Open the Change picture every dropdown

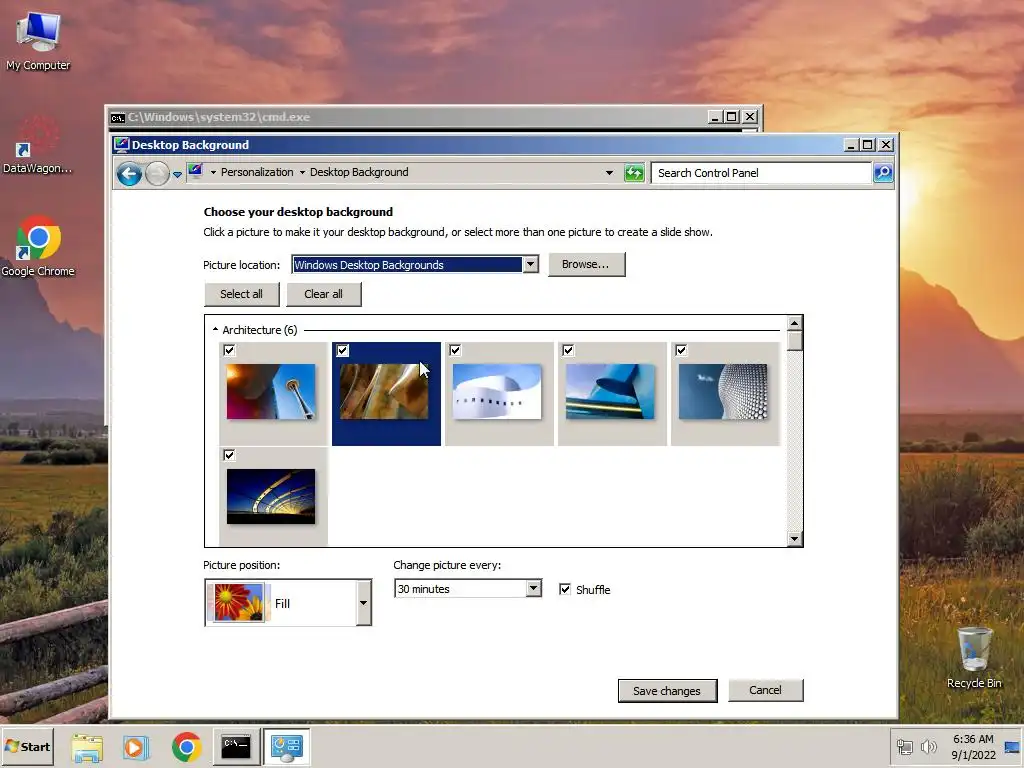[x=468, y=588]
